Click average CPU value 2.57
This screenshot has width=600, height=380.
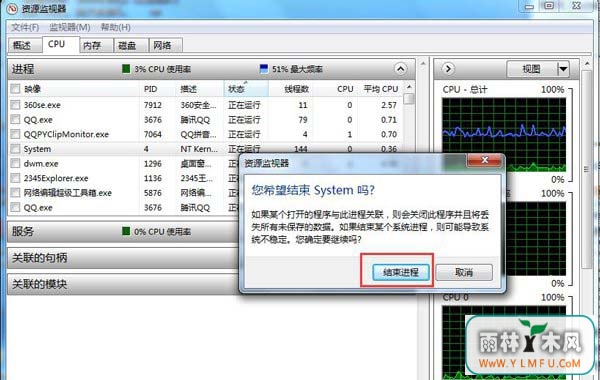389,105
